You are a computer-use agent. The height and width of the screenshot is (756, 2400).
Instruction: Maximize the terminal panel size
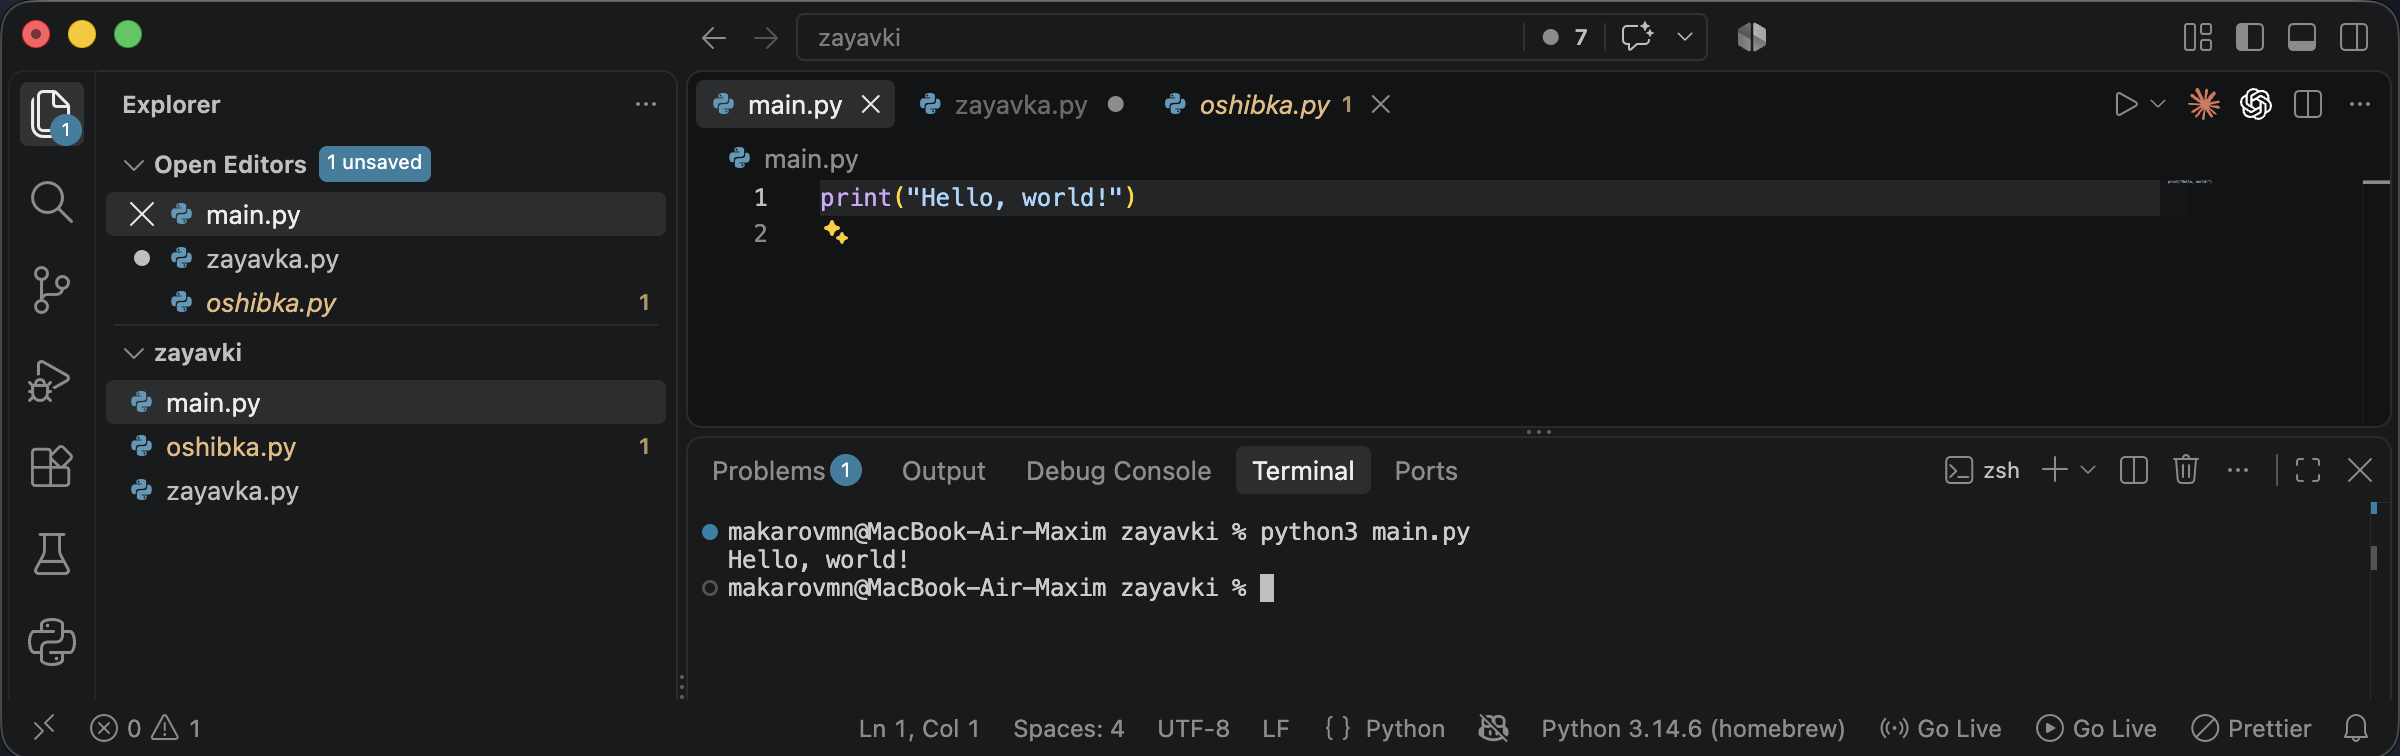pos(2308,470)
